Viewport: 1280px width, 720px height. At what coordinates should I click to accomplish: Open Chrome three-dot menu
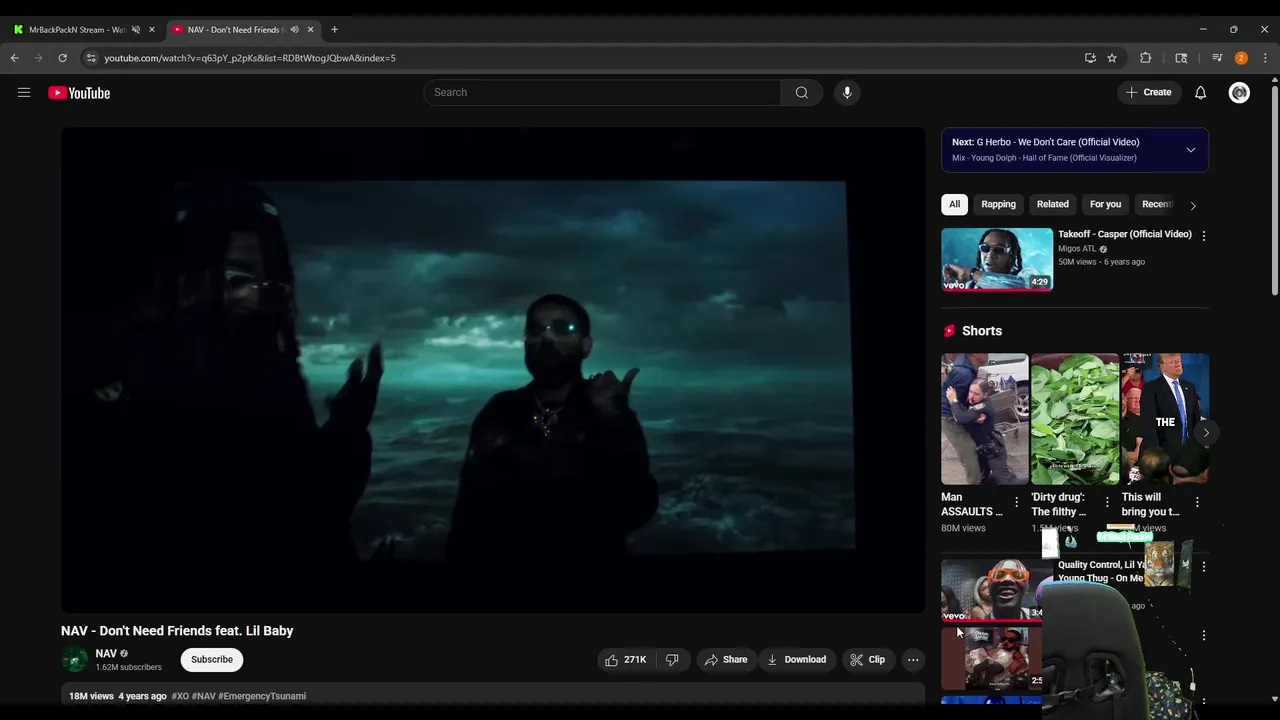[x=1265, y=58]
